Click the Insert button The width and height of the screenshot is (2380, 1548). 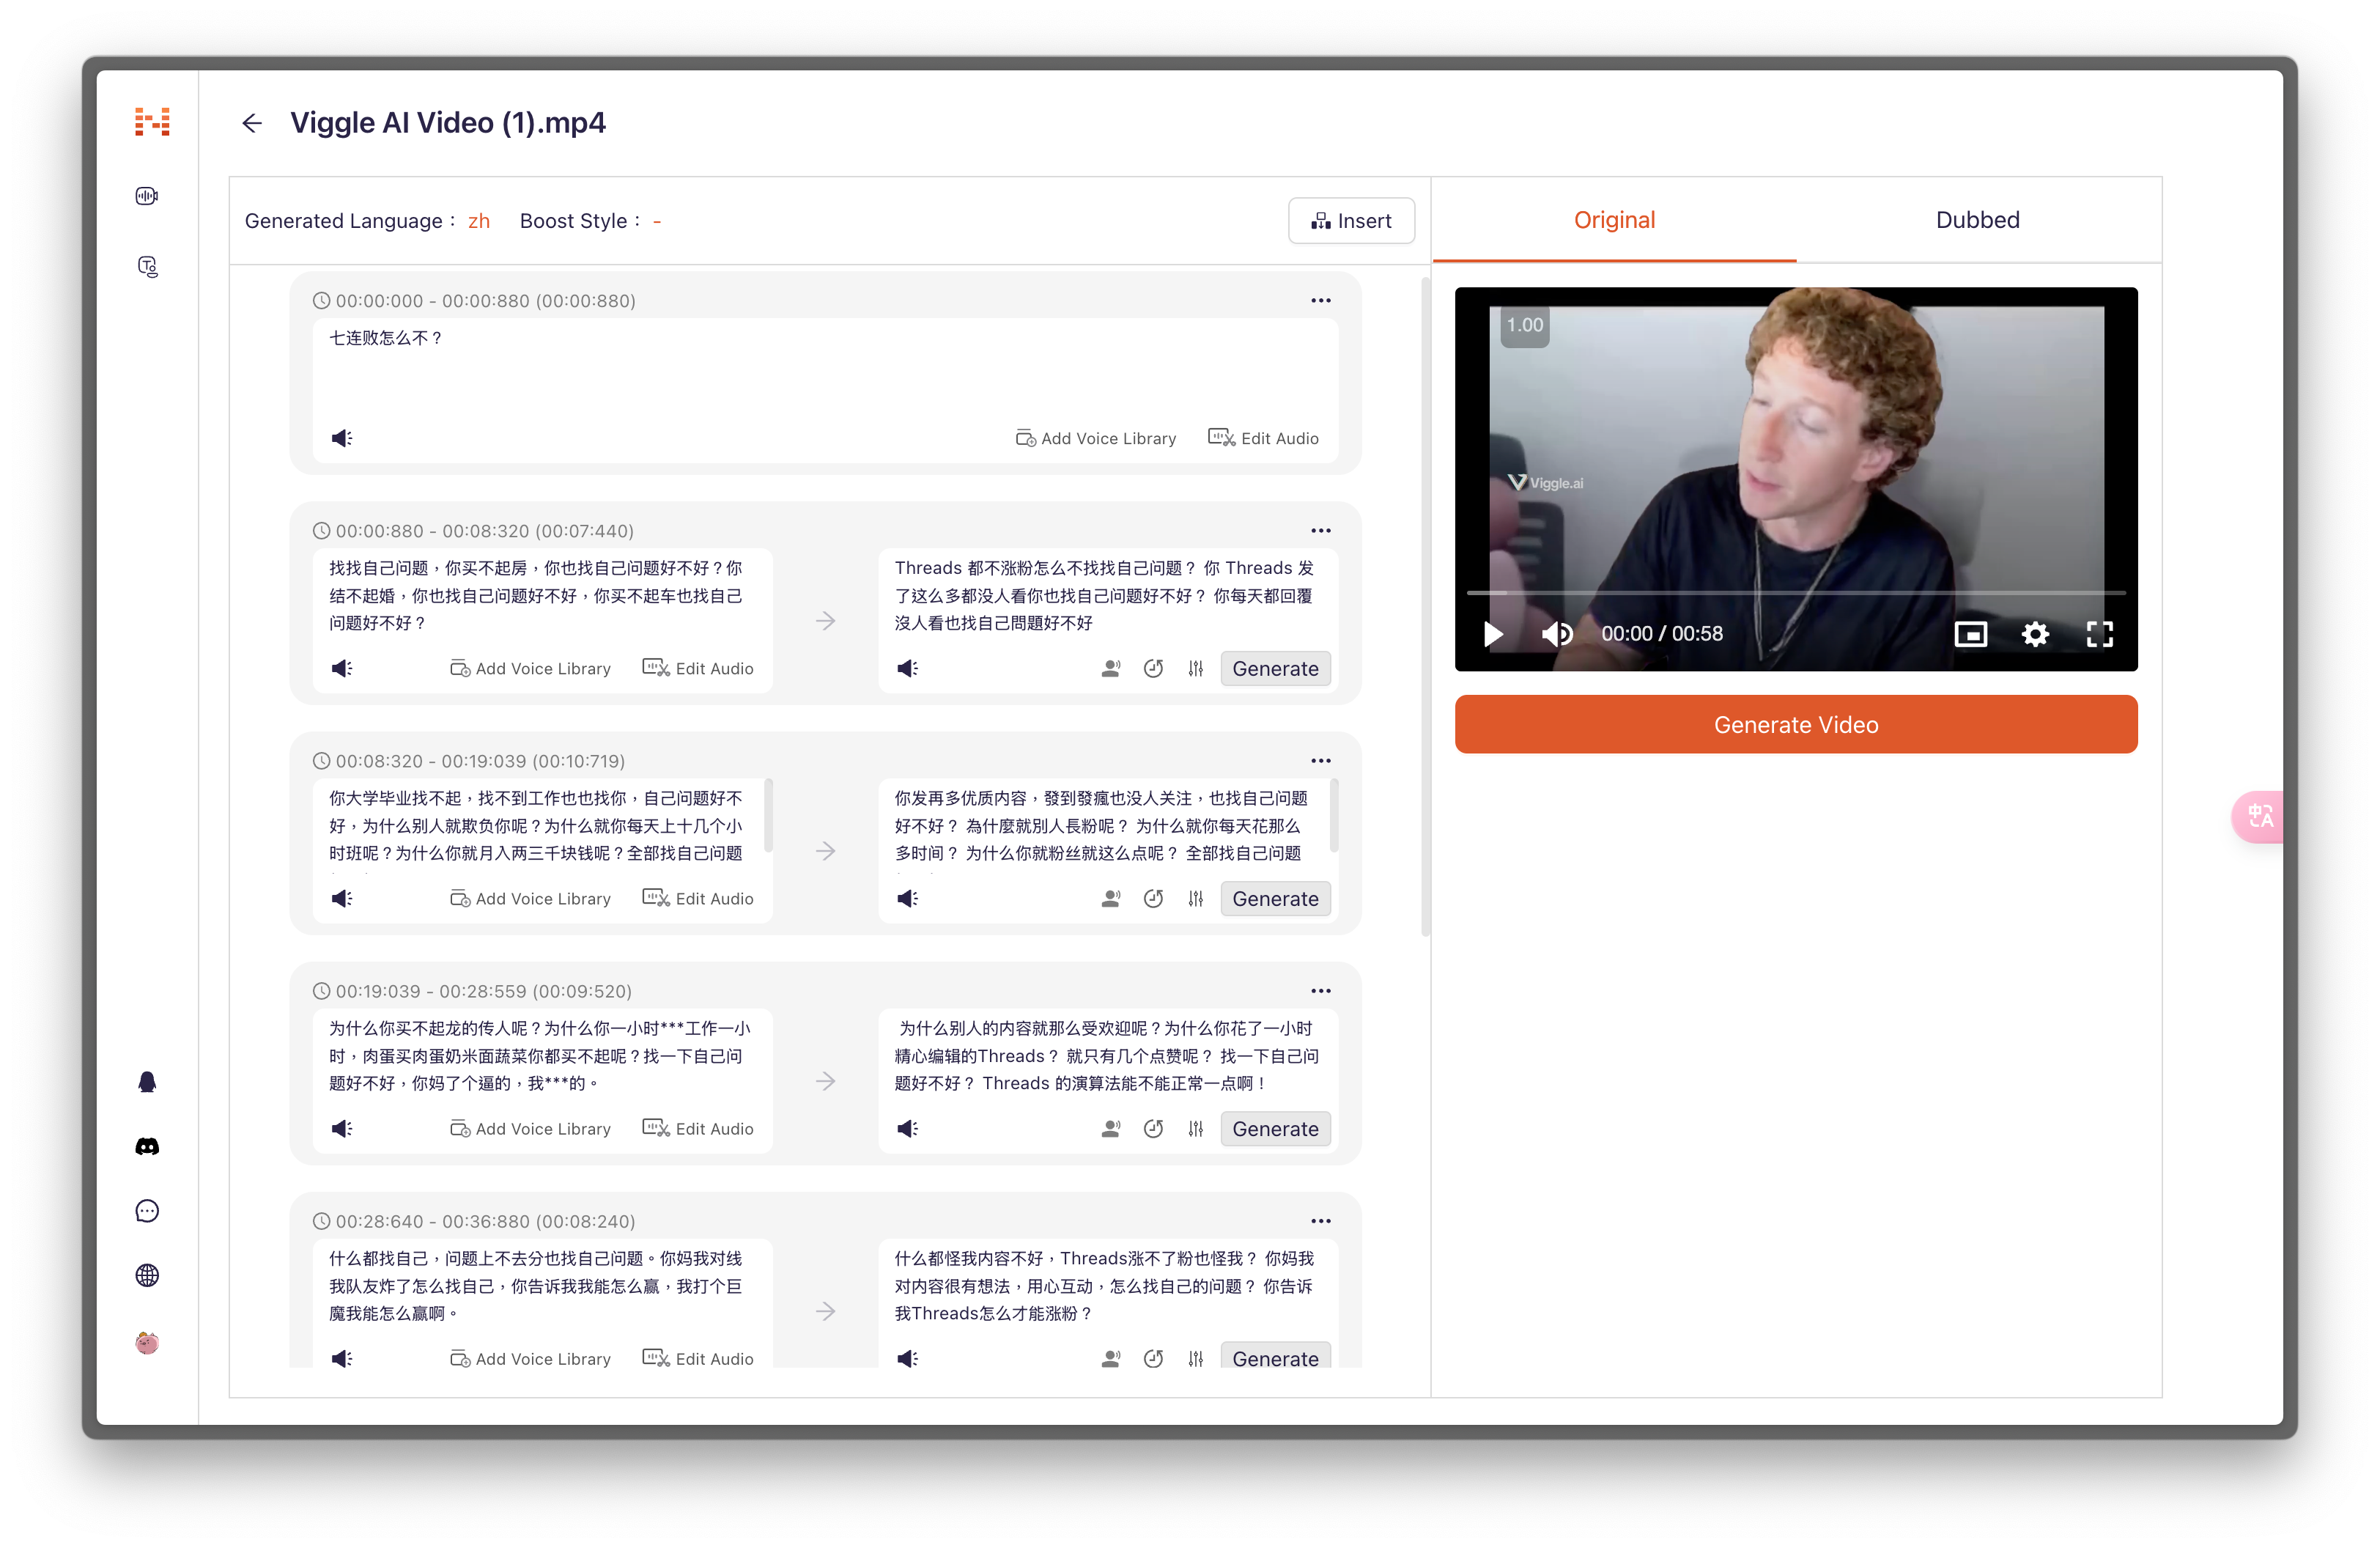[x=1351, y=220]
